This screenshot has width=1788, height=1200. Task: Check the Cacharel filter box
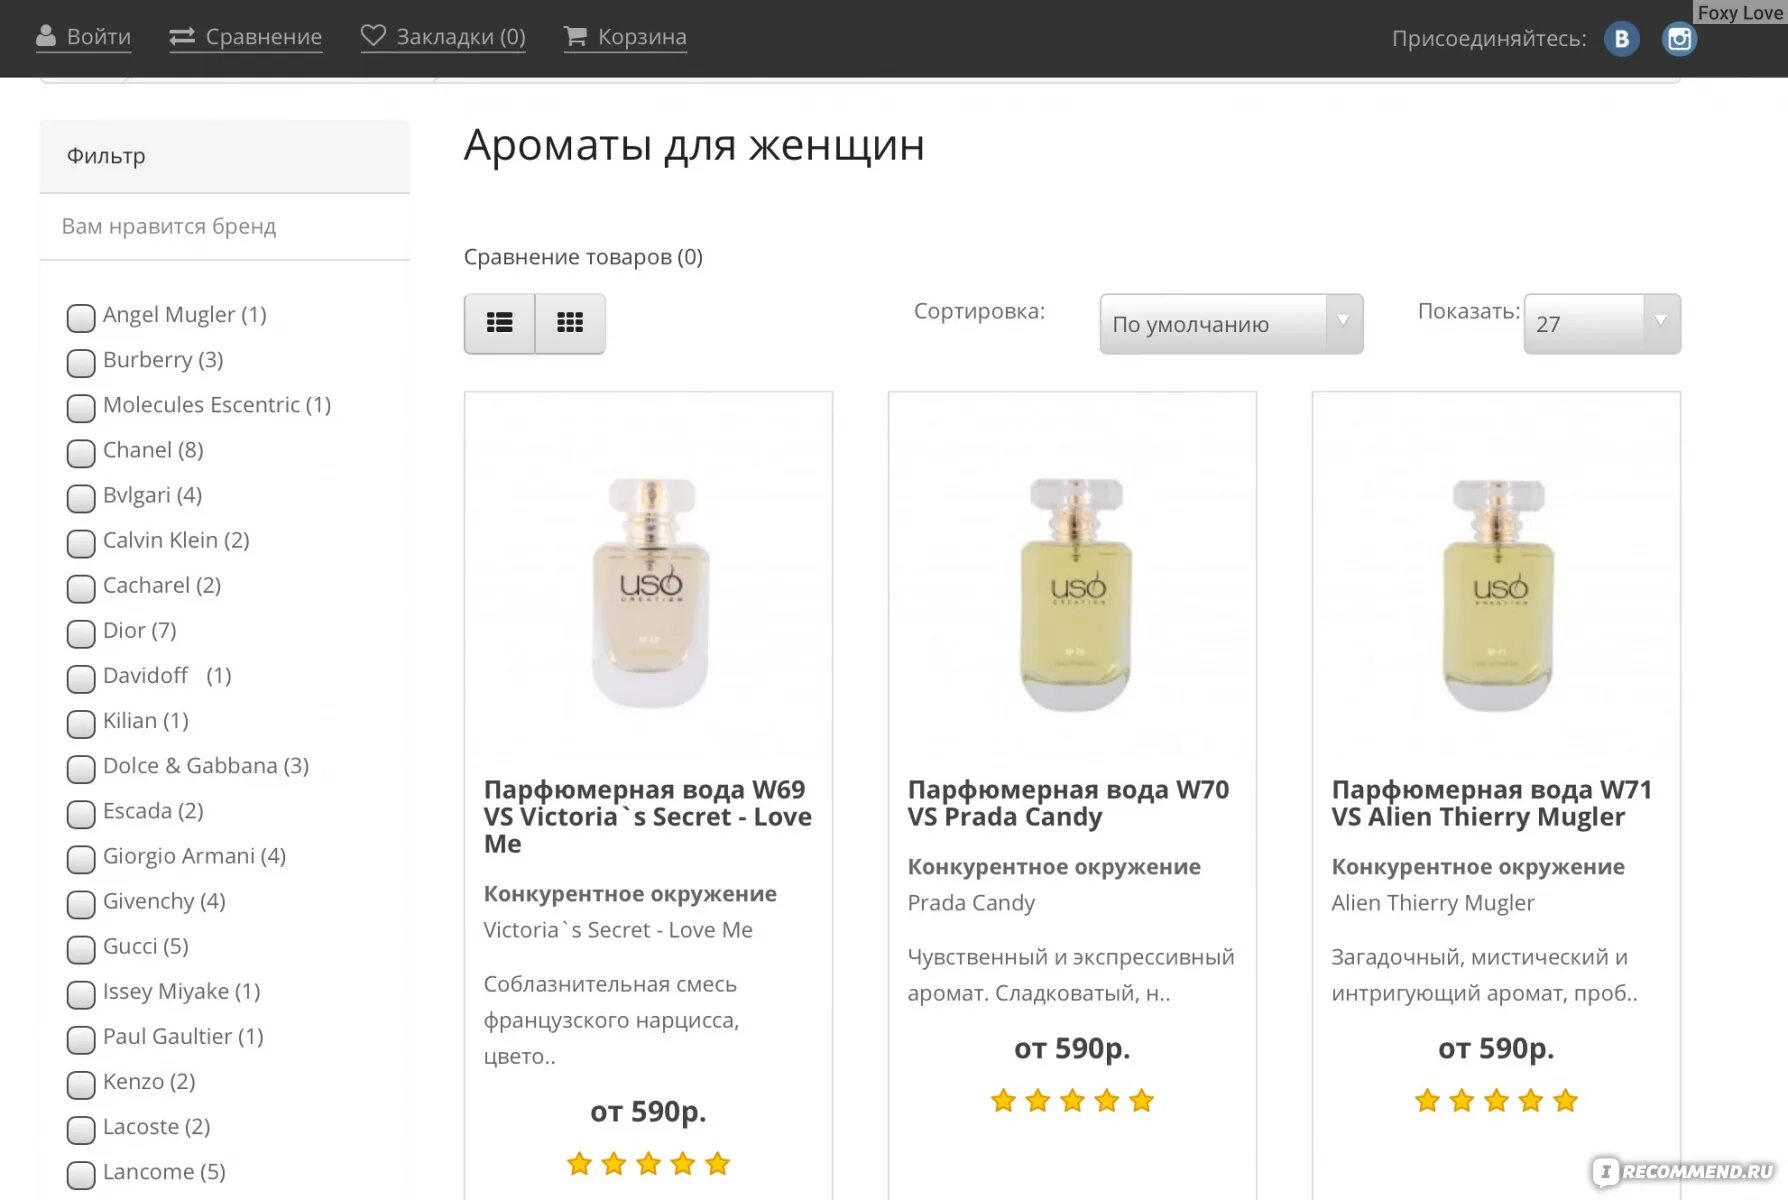(81, 588)
